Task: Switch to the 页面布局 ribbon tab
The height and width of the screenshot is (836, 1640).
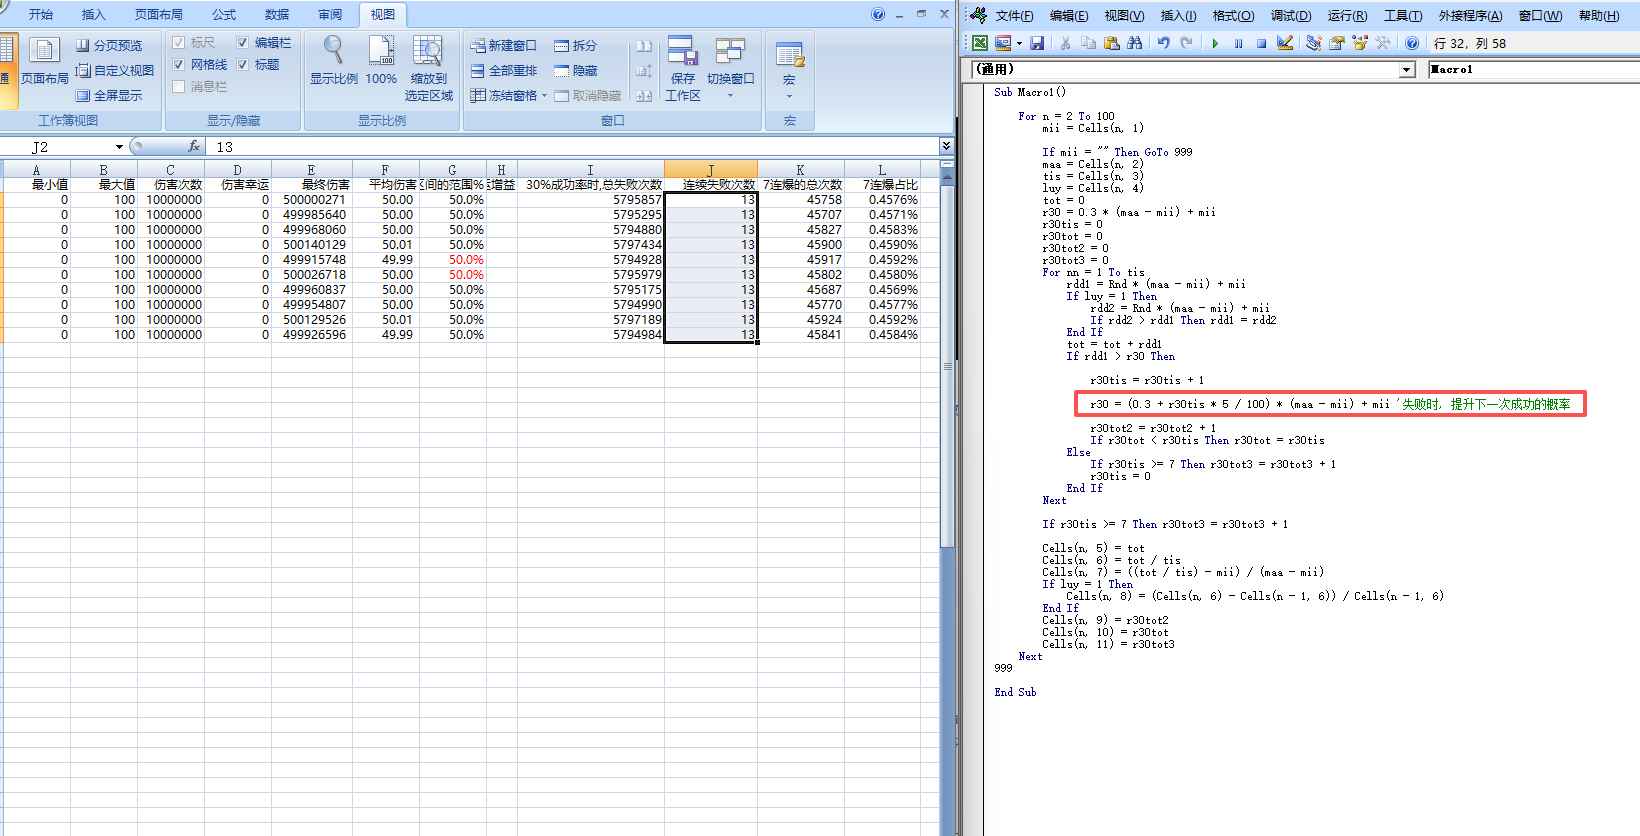Action: pyautogui.click(x=159, y=15)
